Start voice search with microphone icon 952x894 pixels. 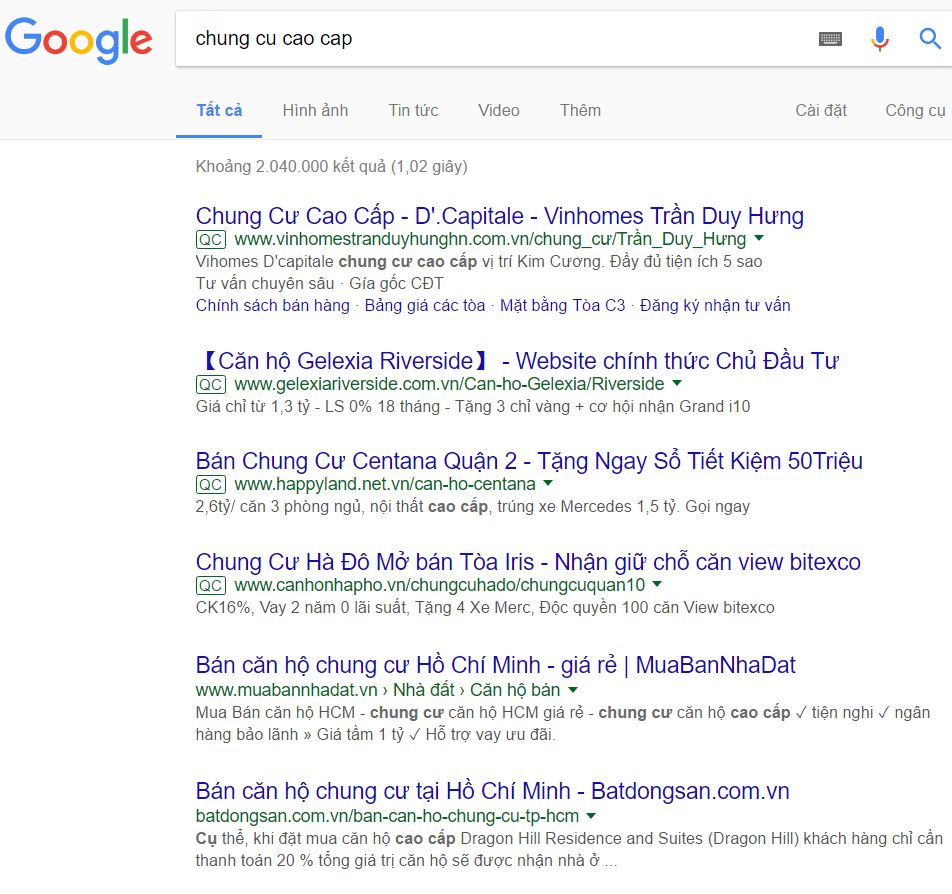(880, 39)
